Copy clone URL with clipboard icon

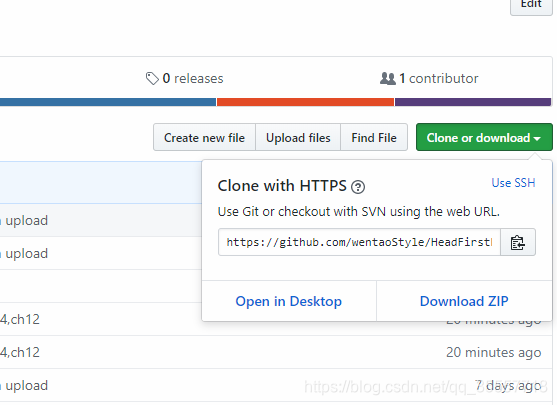click(x=518, y=243)
